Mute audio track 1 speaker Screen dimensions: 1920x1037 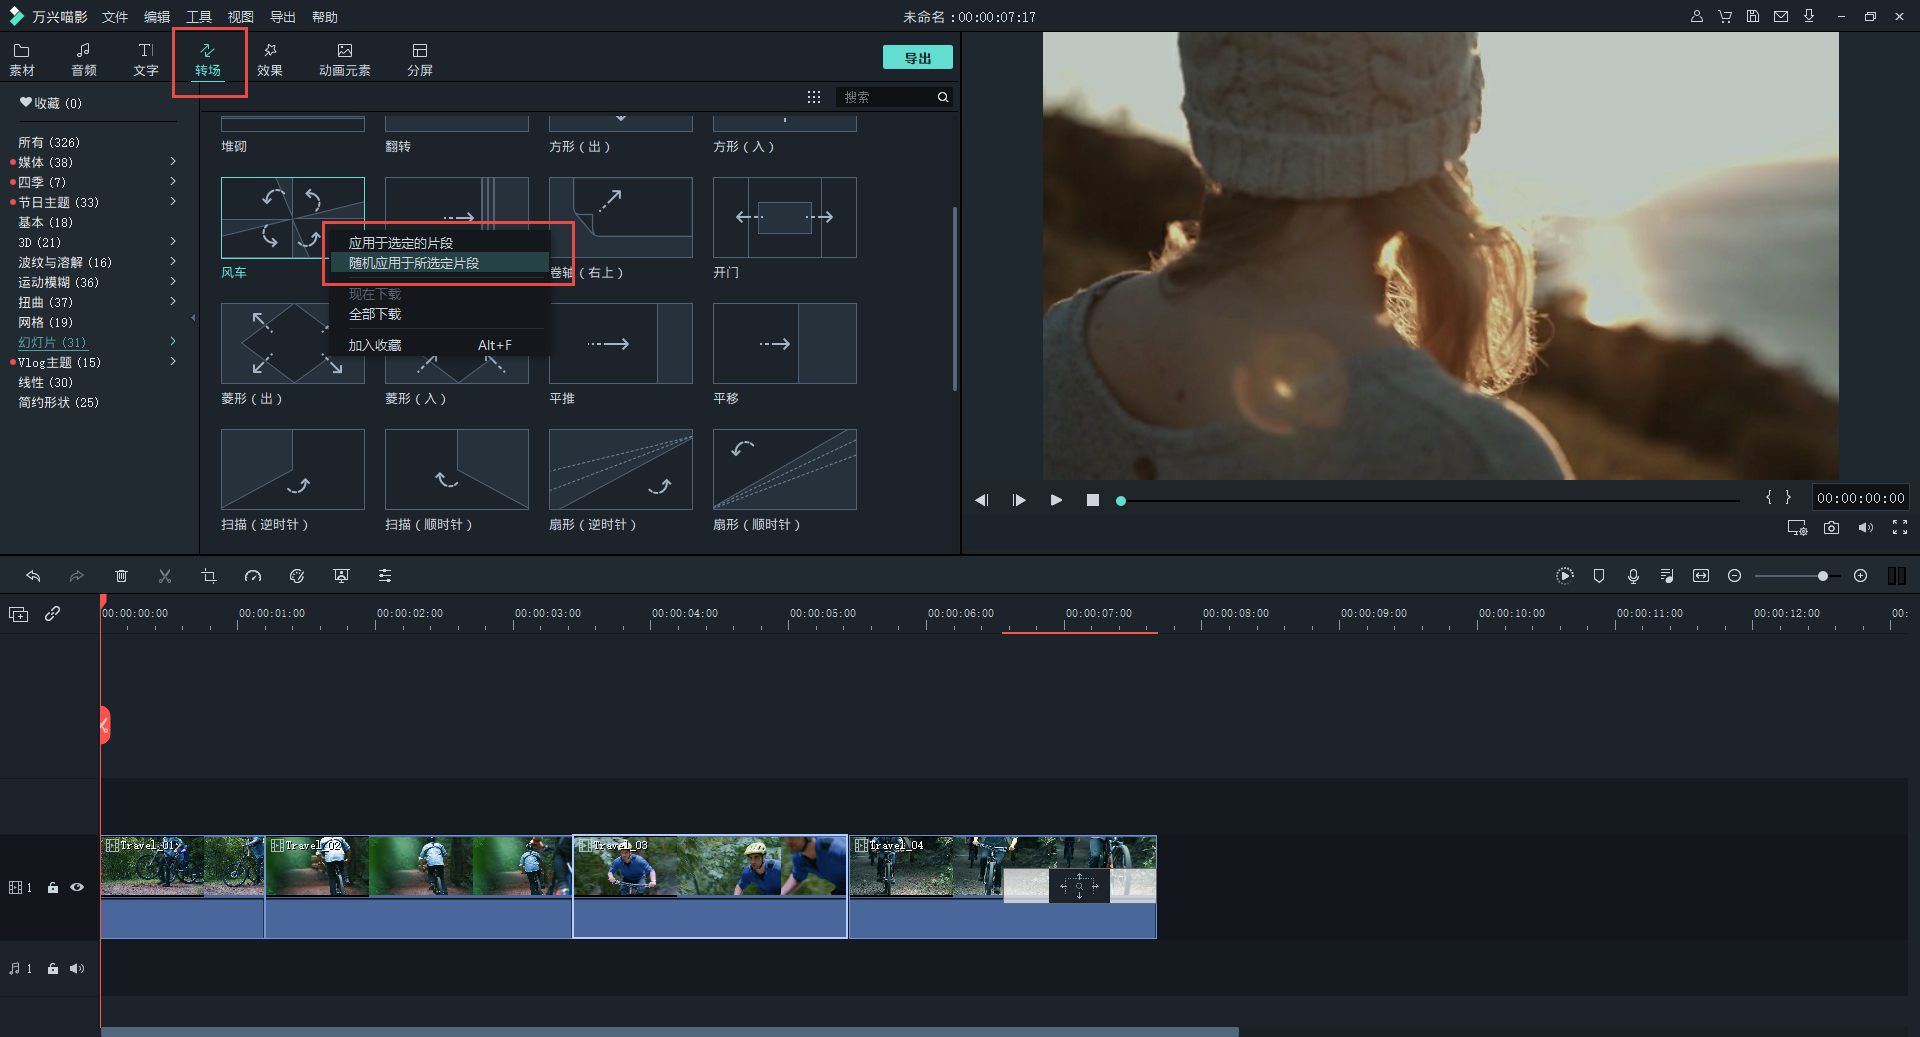click(x=77, y=968)
